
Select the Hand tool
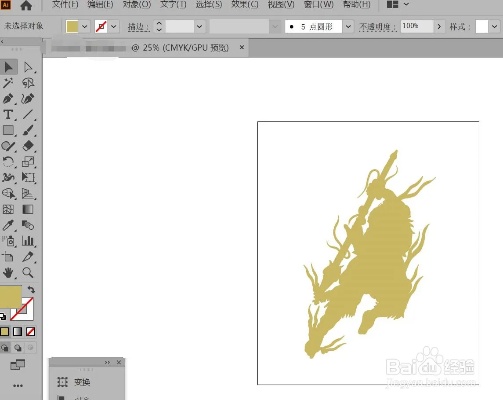tap(8, 273)
